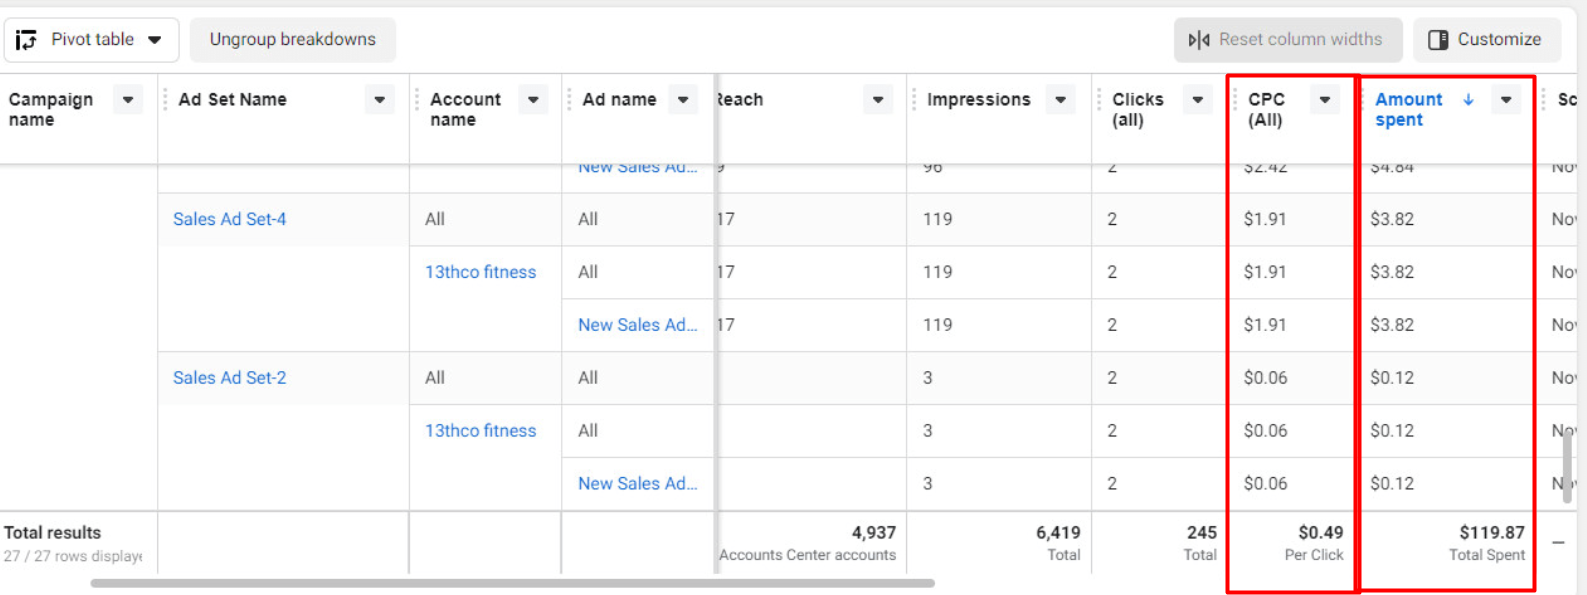The image size is (1587, 595).
Task: Expand the Reach column dropdown arrow
Action: pos(877,100)
